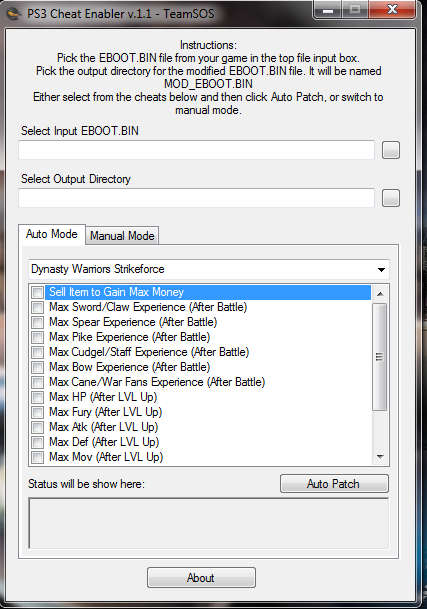The image size is (427, 609).
Task: Click the Select Input EBOOT.BIN text field
Action: pos(197,150)
